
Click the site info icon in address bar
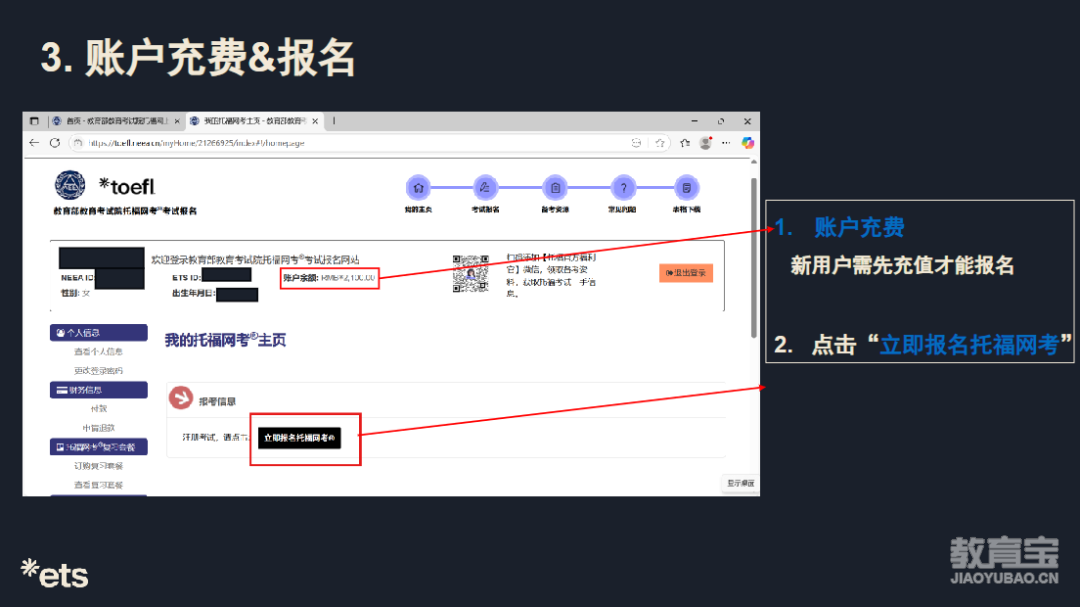[78, 143]
